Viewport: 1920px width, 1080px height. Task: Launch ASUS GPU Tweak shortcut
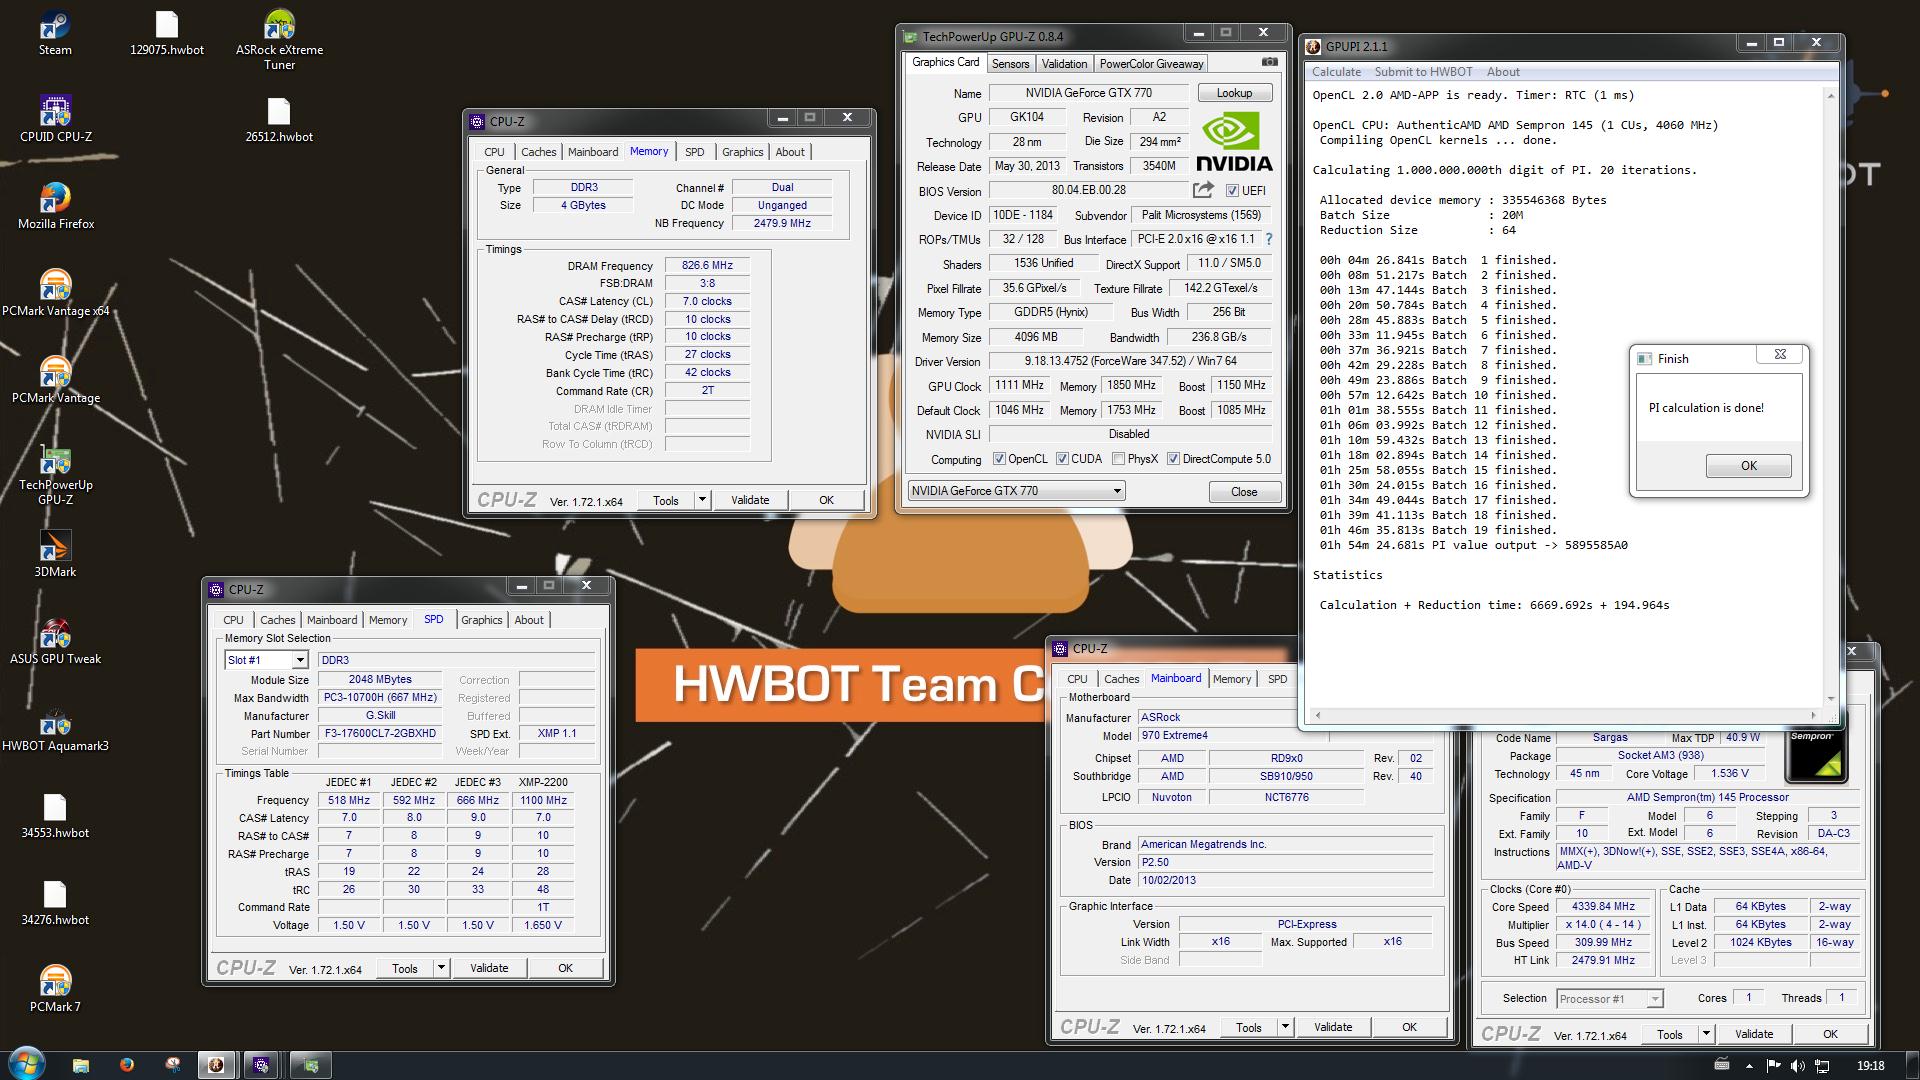55,642
